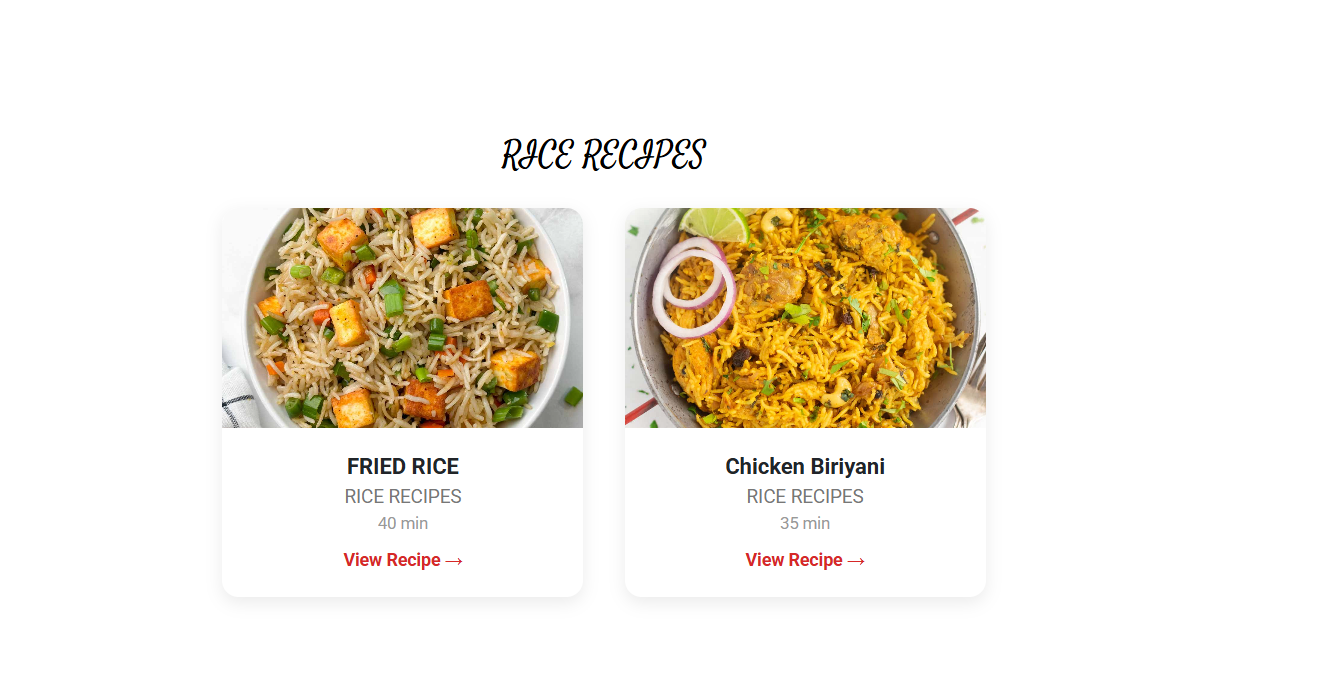Click the cursive RICE RECIPES page heading
This screenshot has width=1317, height=693.
click(603, 155)
